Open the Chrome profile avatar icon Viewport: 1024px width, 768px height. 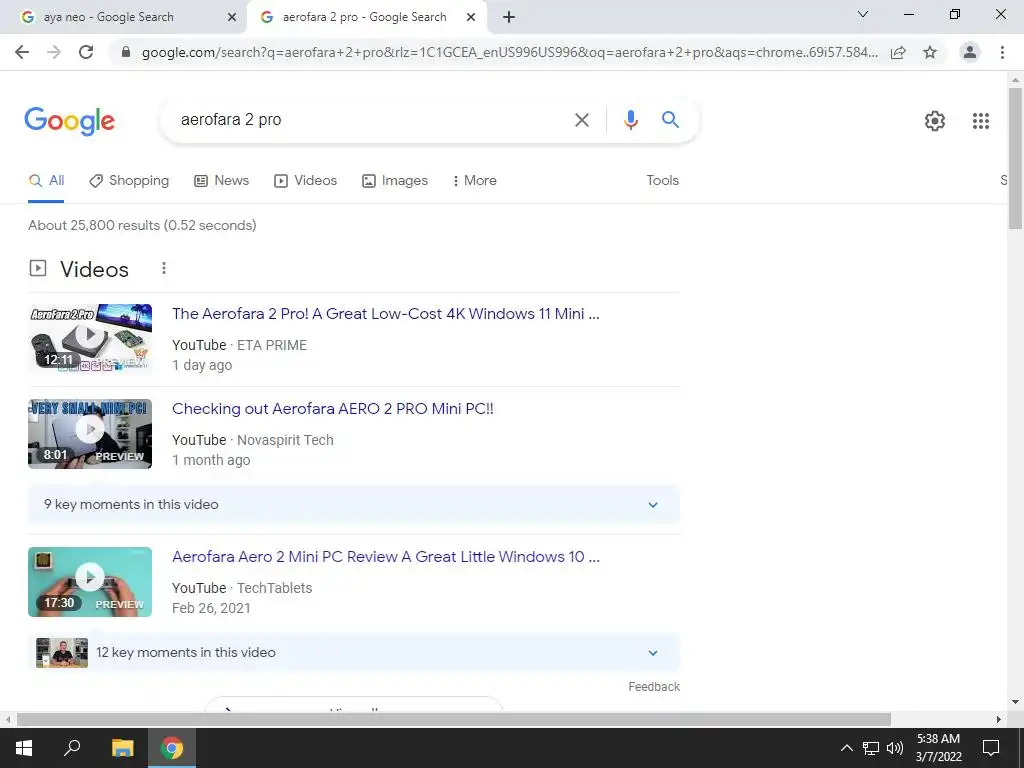[x=970, y=52]
